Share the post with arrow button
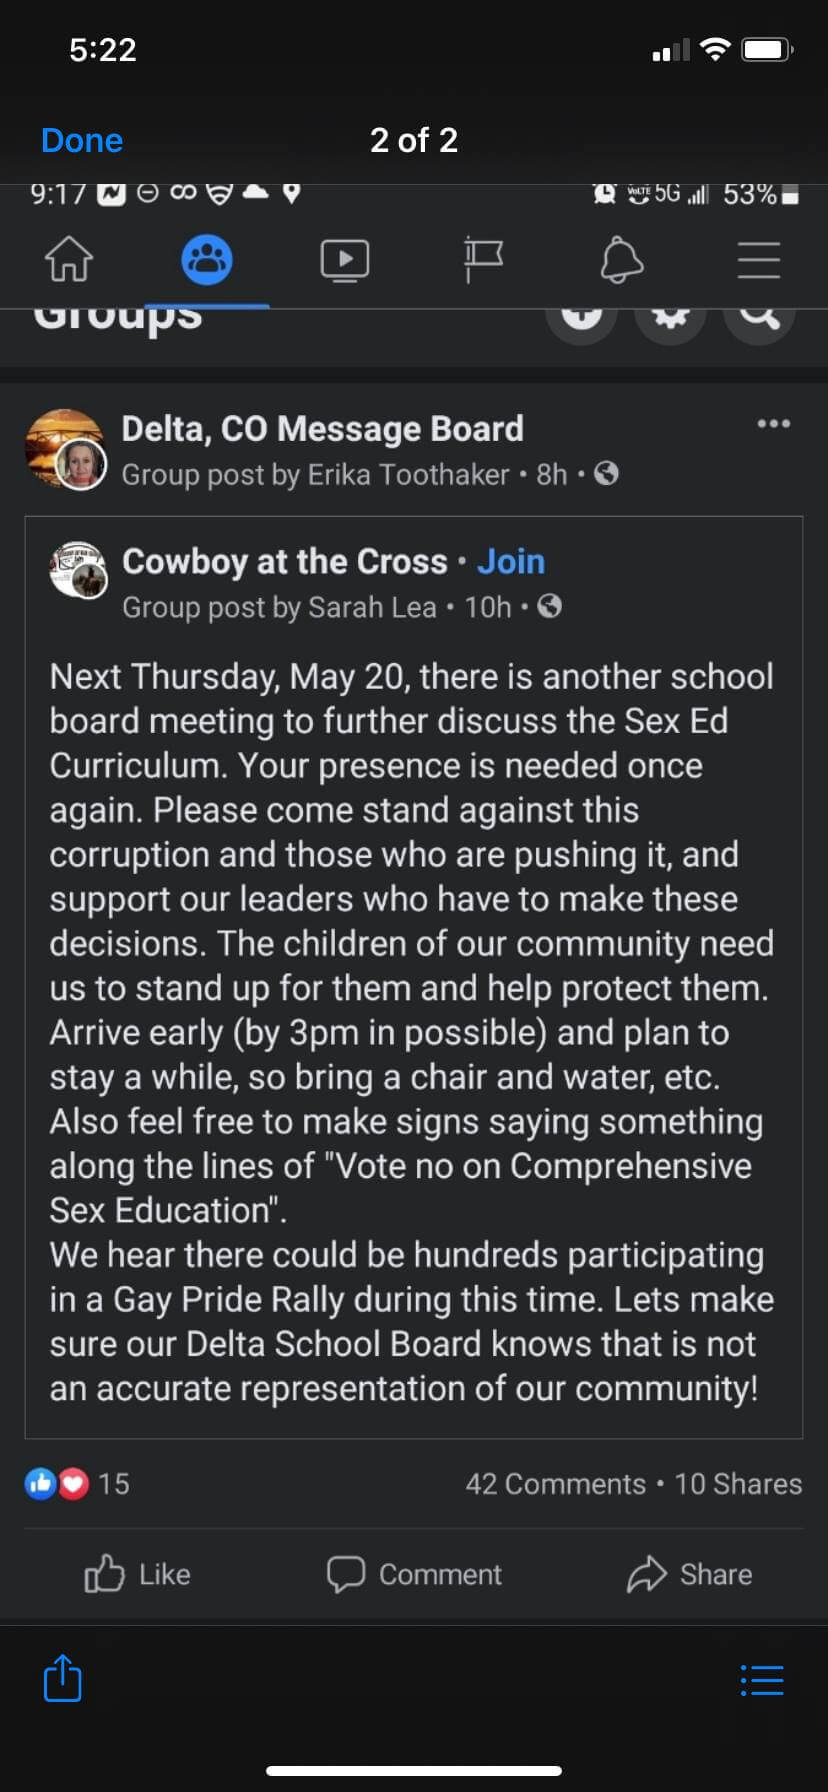The height and width of the screenshot is (1792, 828). click(690, 1574)
